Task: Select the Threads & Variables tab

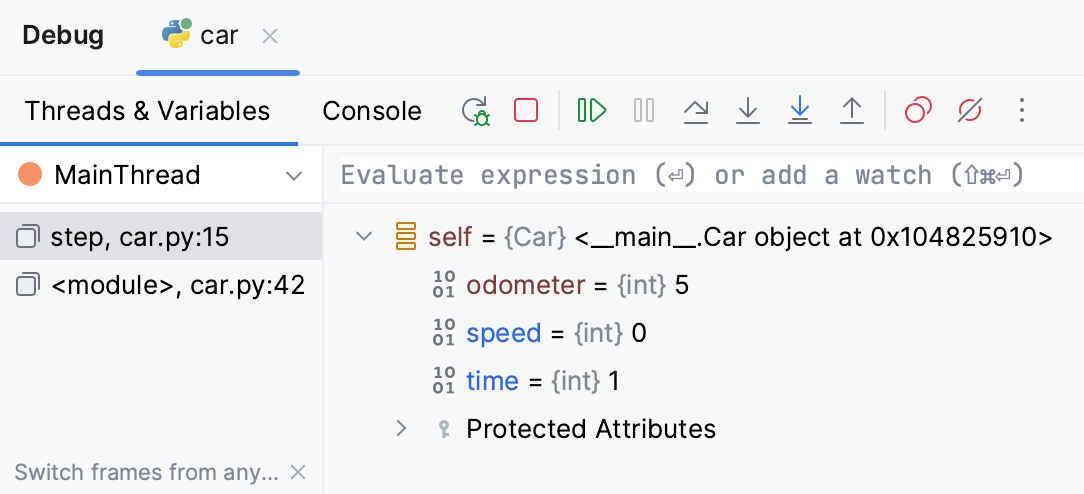Action: click(x=147, y=111)
